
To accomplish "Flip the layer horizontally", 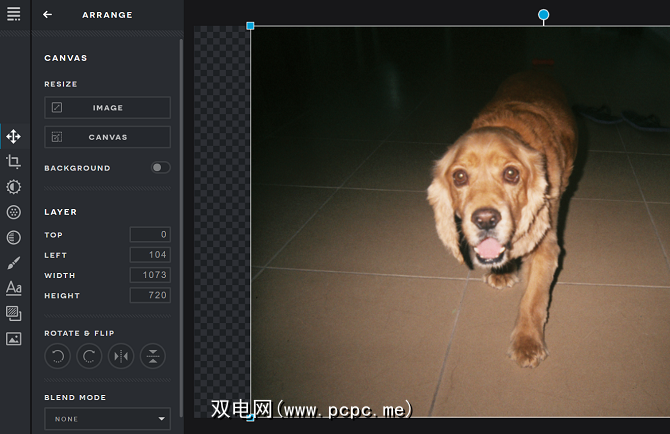I will pos(121,355).
